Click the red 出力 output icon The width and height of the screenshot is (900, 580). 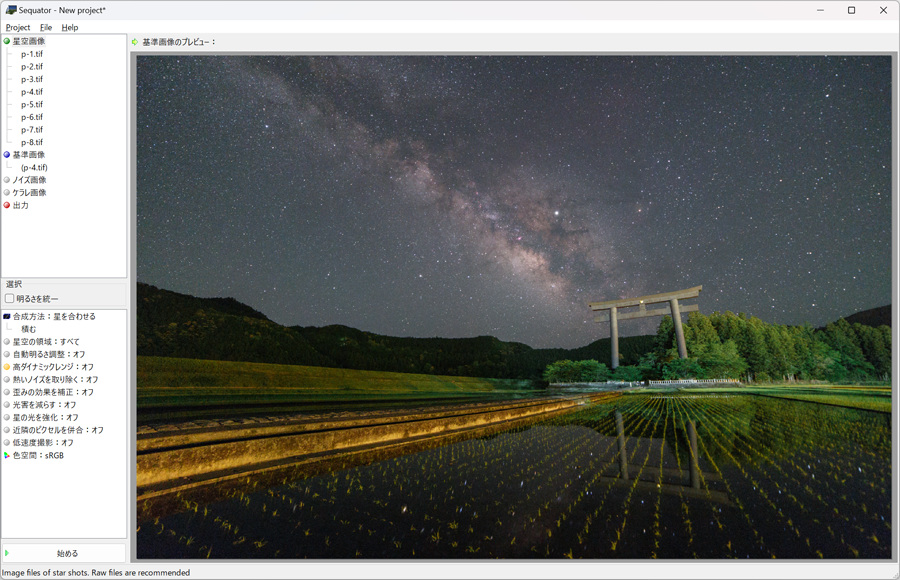point(7,205)
